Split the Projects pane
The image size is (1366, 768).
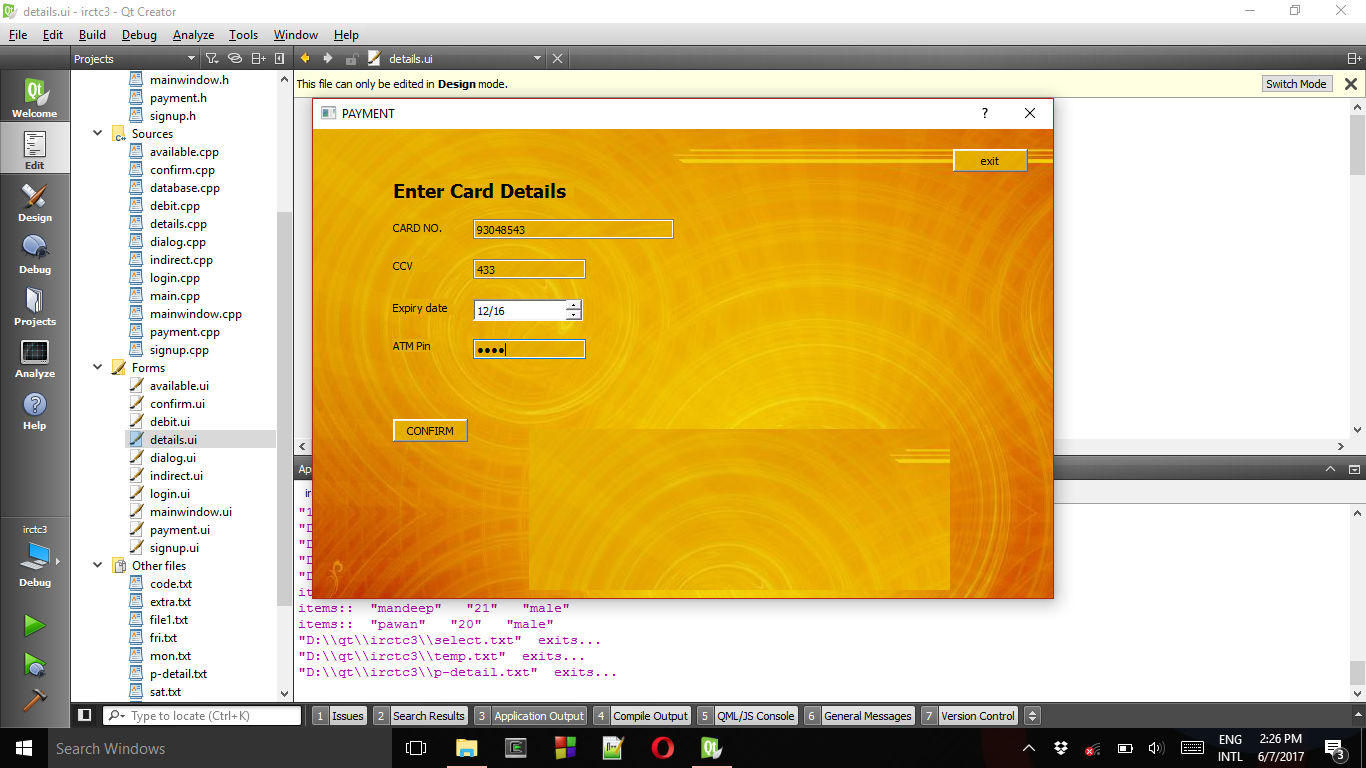pyautogui.click(x=258, y=59)
